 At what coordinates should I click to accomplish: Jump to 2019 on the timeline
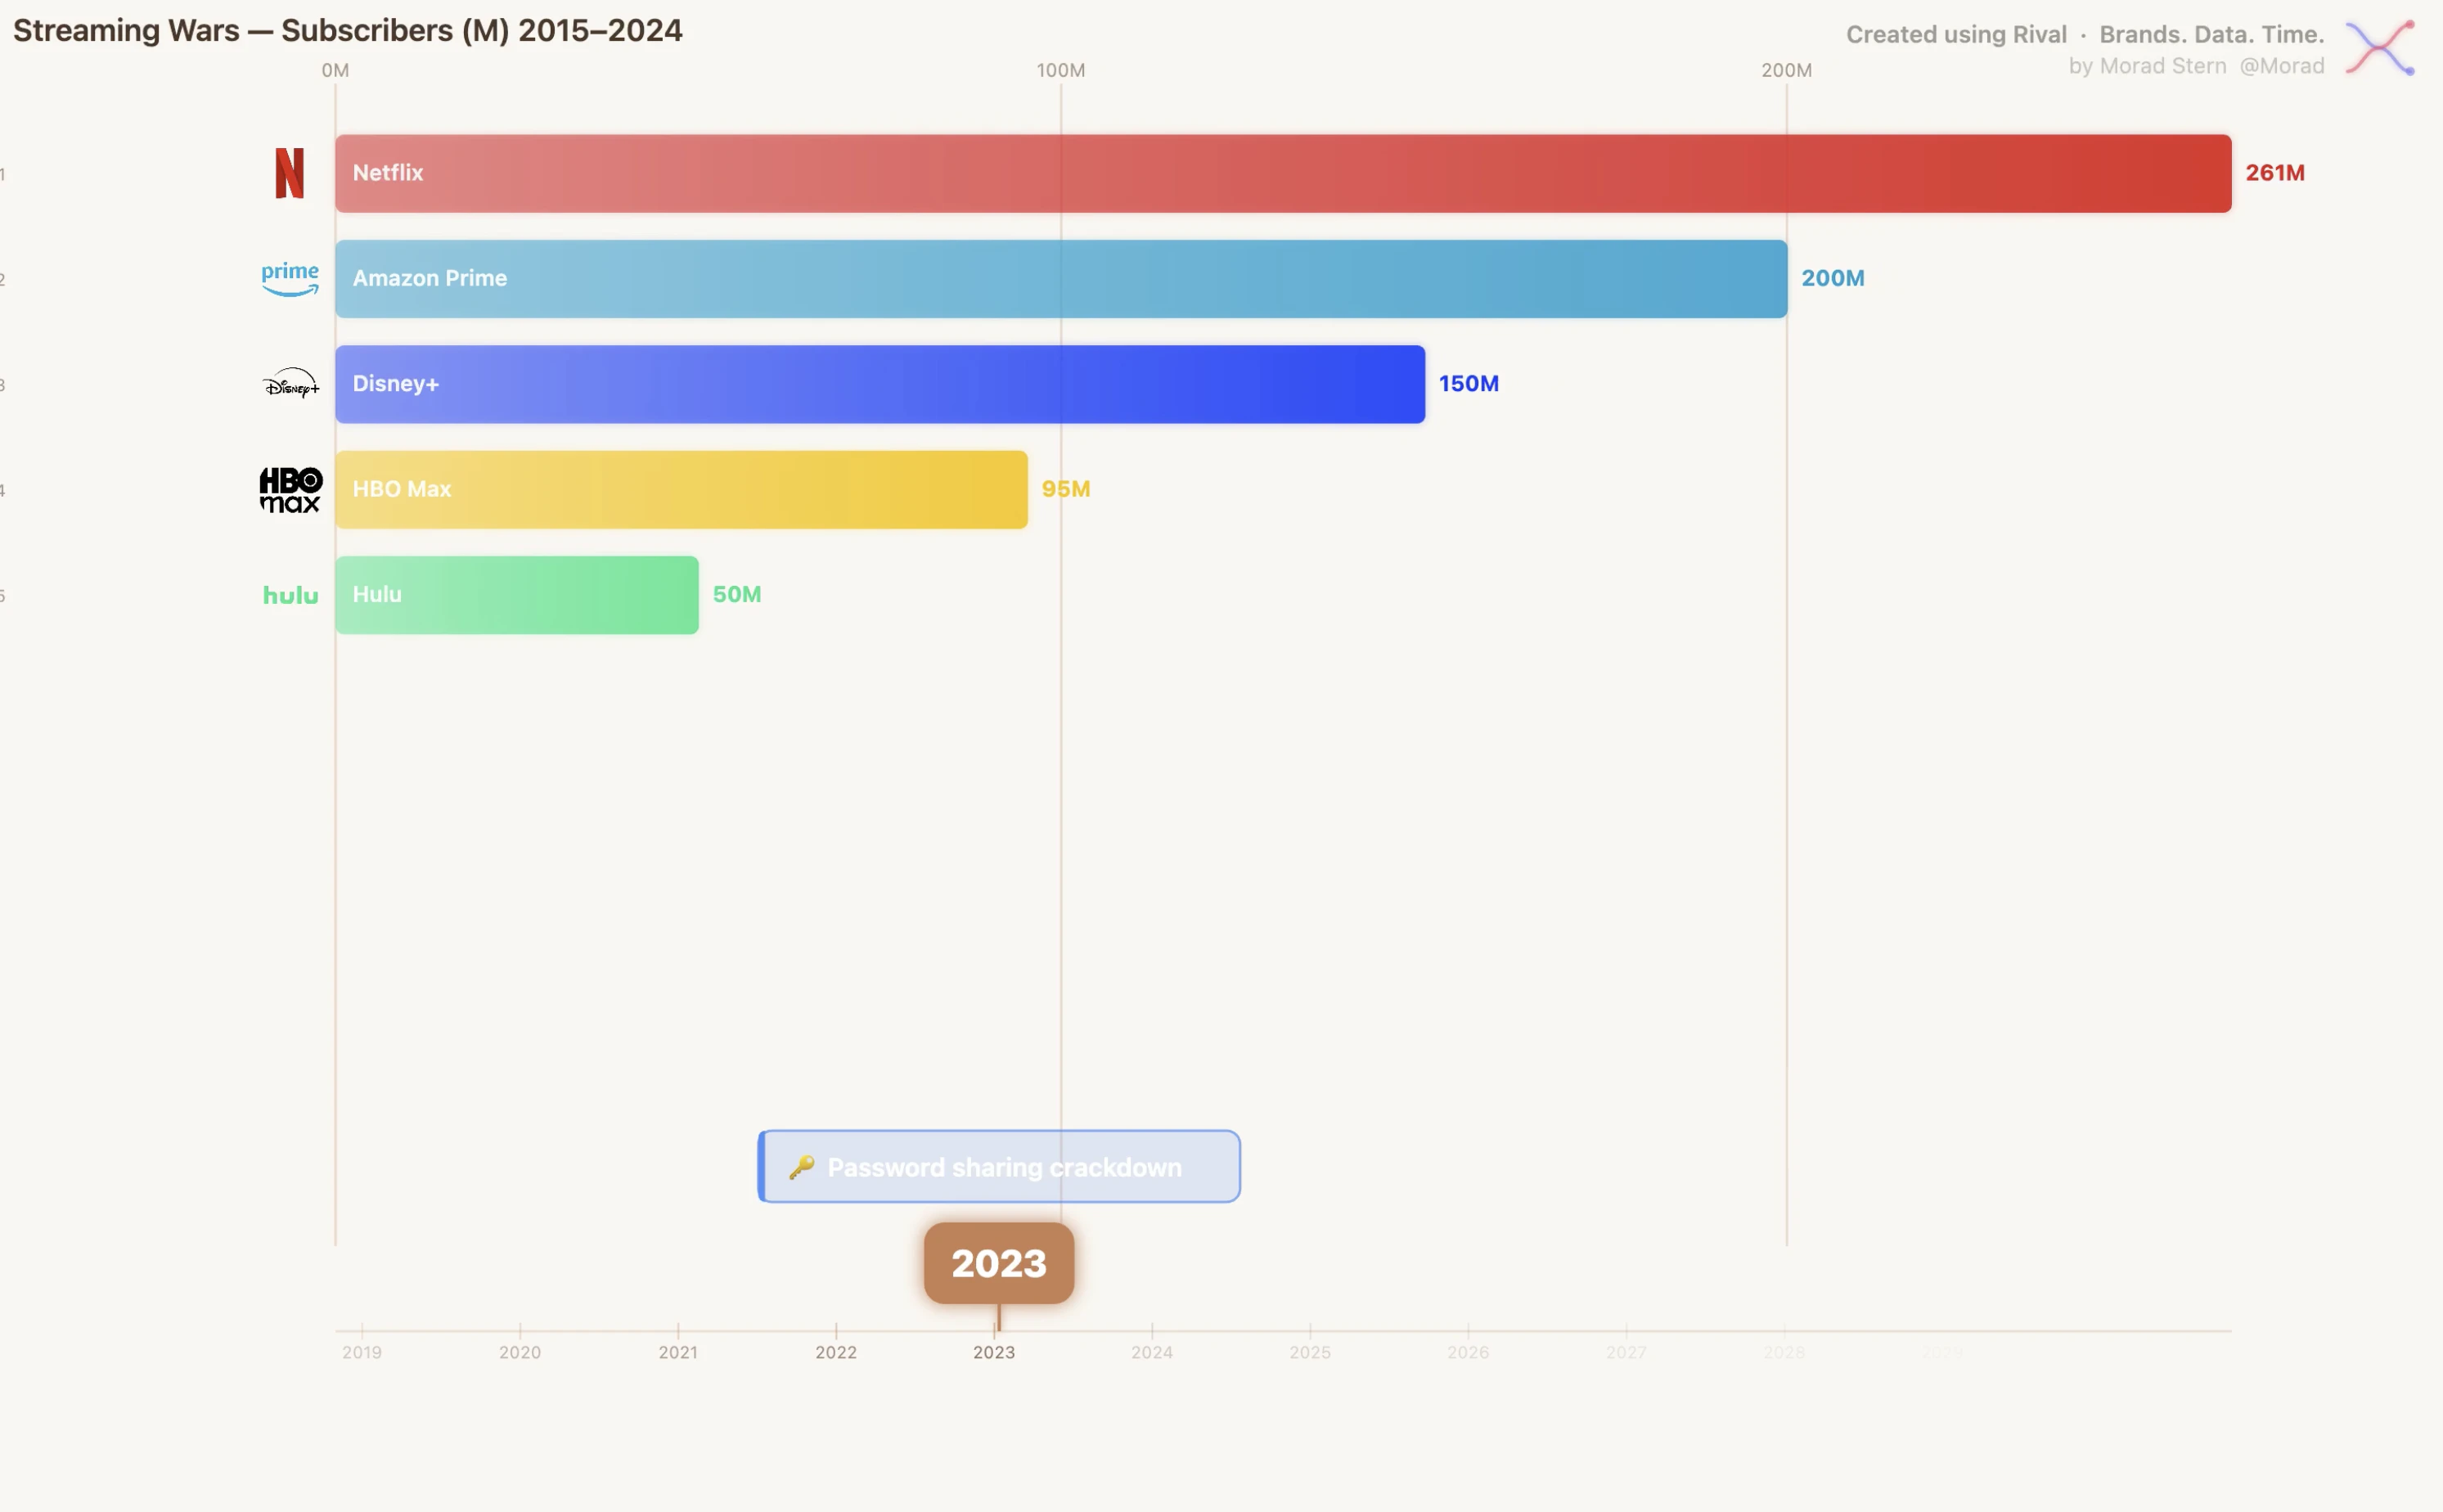[362, 1352]
